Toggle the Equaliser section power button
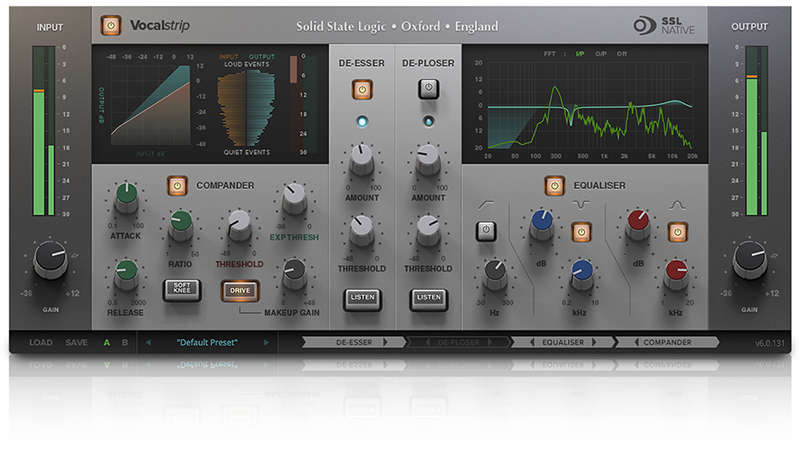This screenshot has width=800, height=462. click(554, 186)
